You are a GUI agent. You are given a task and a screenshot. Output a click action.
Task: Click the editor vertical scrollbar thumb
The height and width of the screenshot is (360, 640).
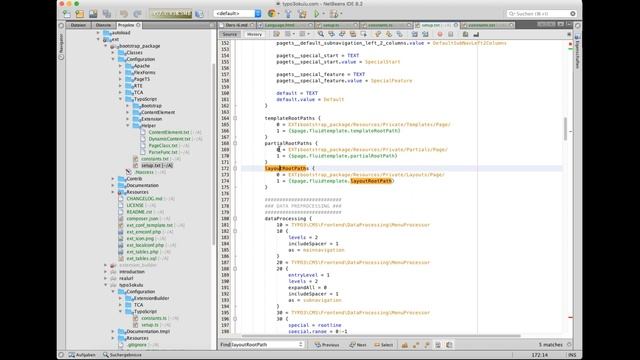(565, 129)
